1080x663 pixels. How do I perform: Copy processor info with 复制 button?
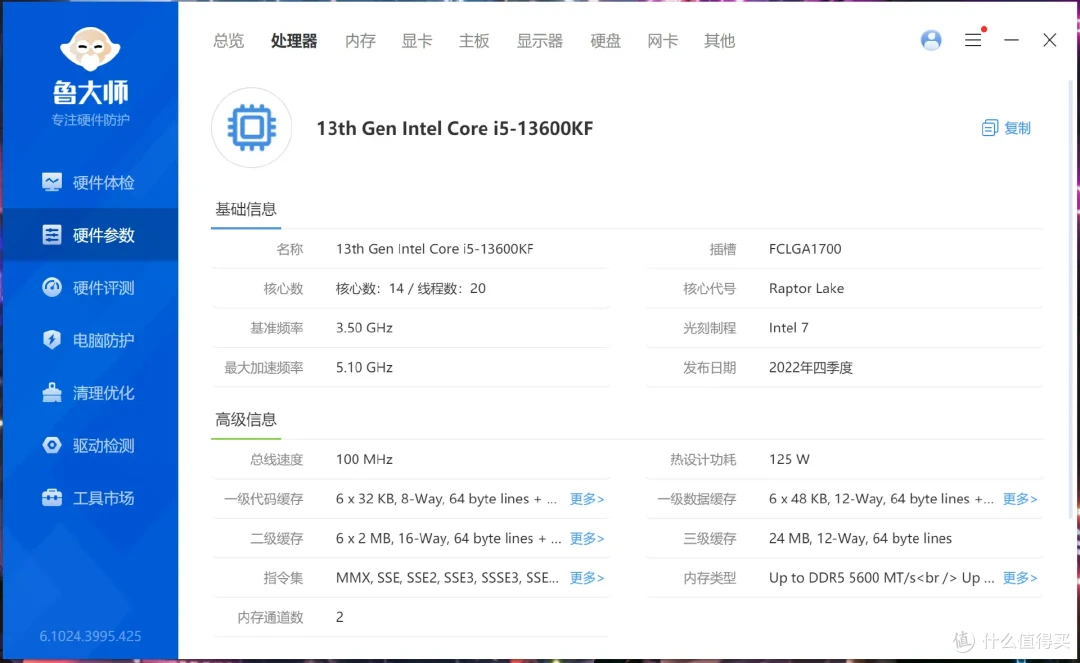click(1006, 128)
